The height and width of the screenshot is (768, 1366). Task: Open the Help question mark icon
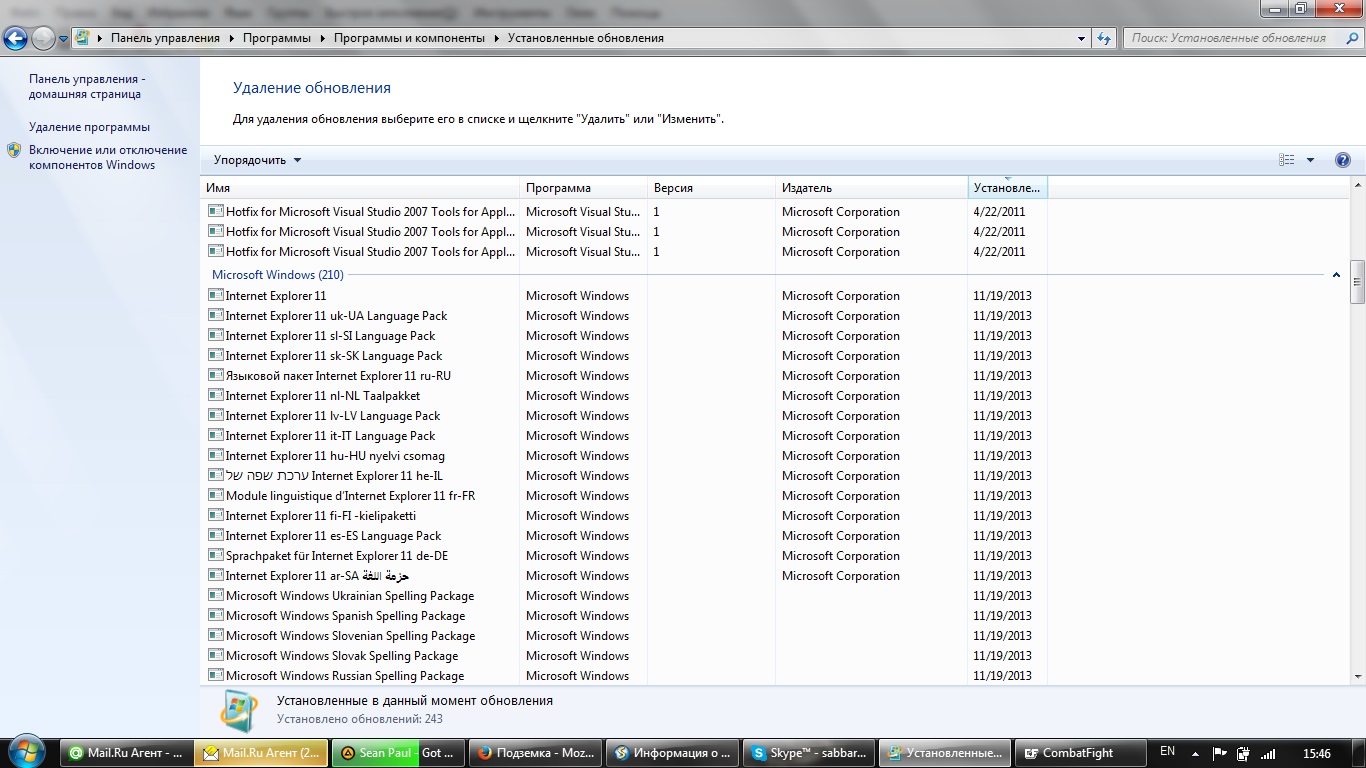[x=1343, y=160]
